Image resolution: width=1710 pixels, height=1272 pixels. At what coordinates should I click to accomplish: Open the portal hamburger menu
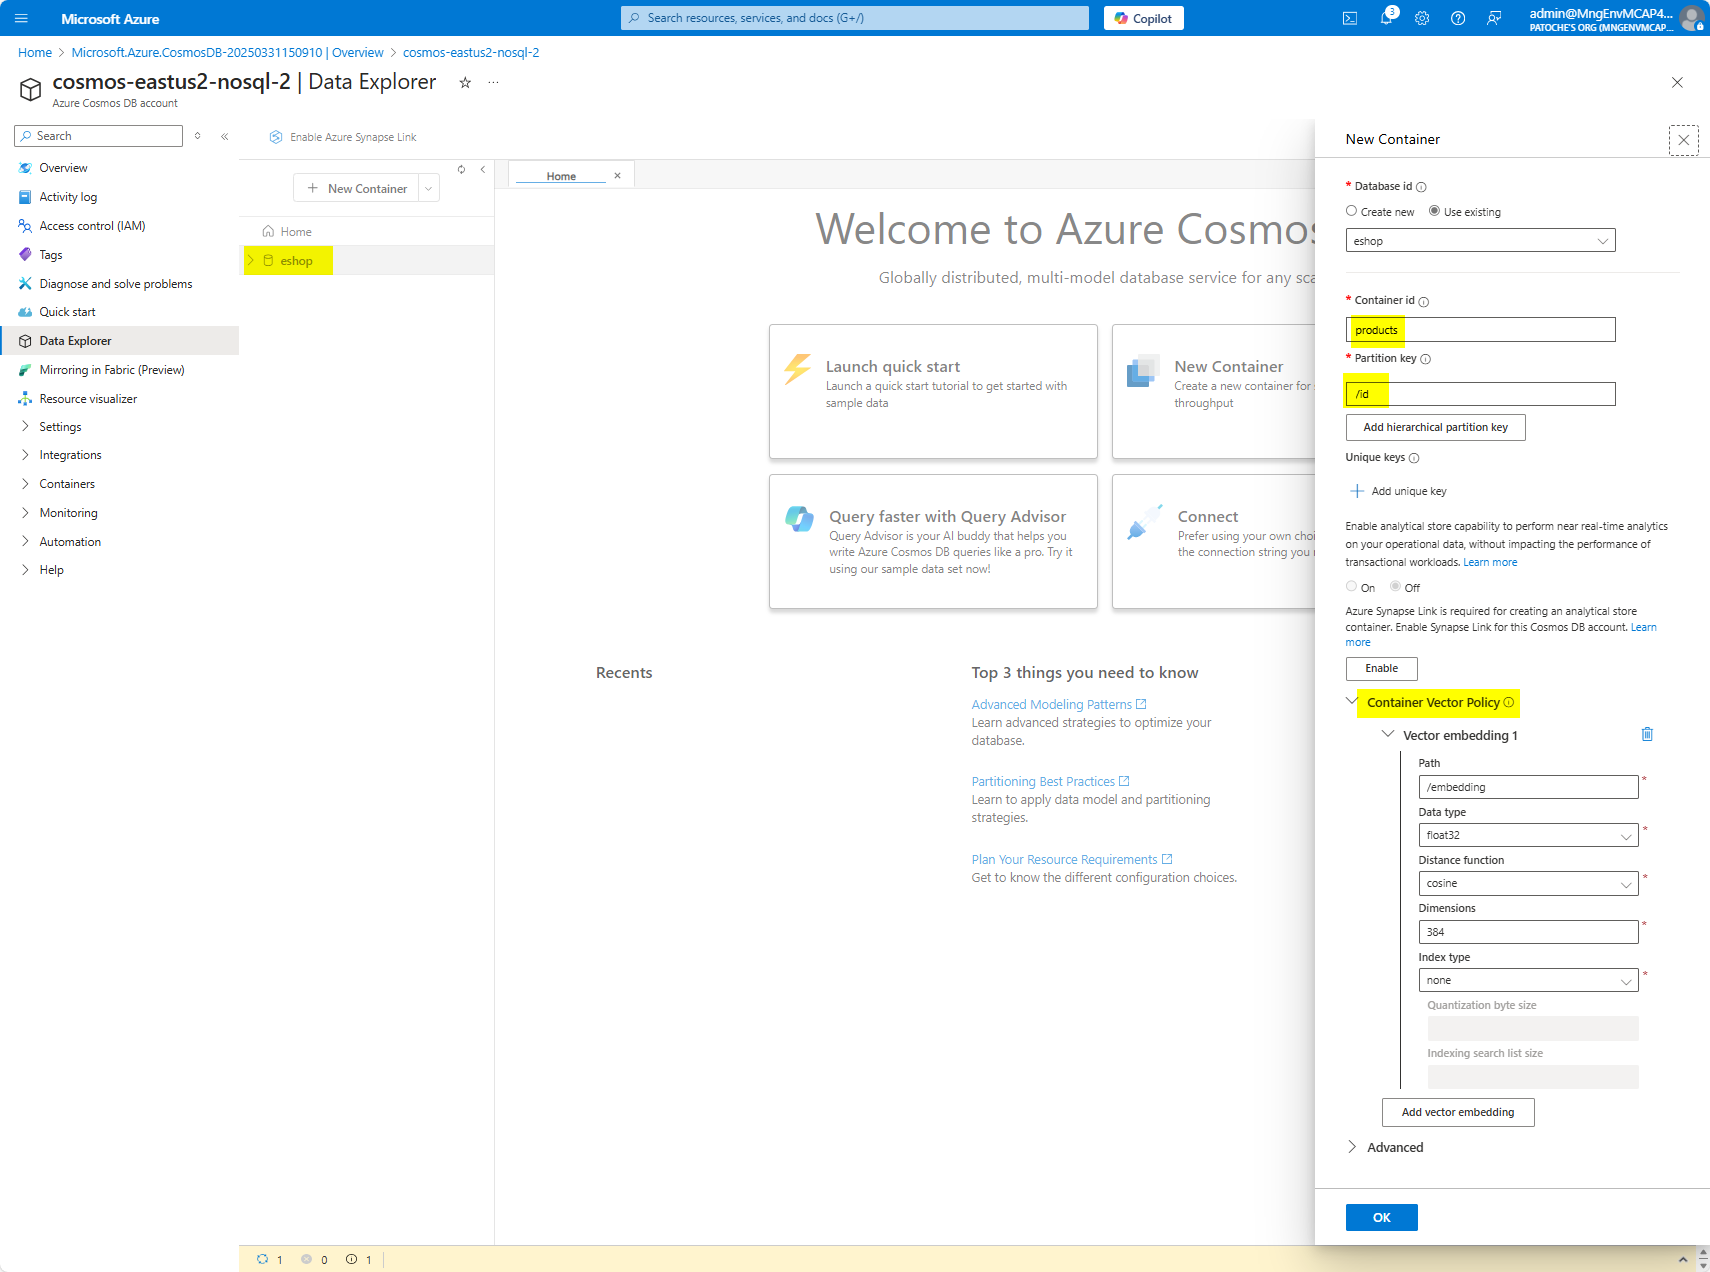[x=21, y=18]
